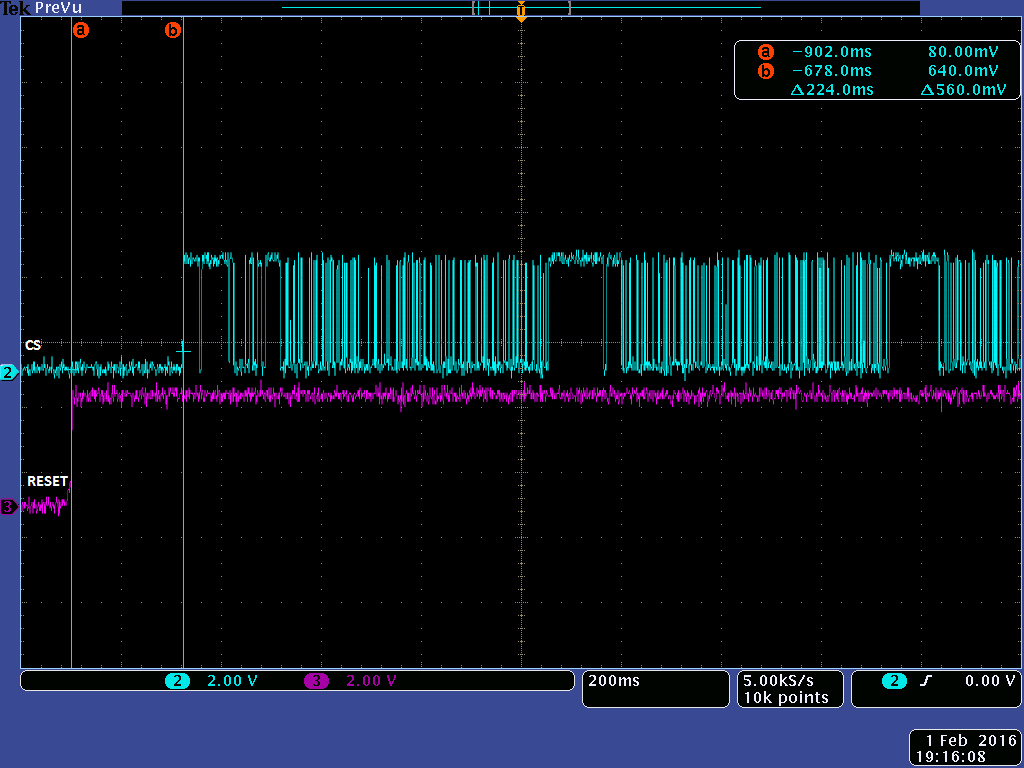This screenshot has width=1024, height=768.
Task: Click the 5.00kS/s sample rate readout
Action: [778, 680]
